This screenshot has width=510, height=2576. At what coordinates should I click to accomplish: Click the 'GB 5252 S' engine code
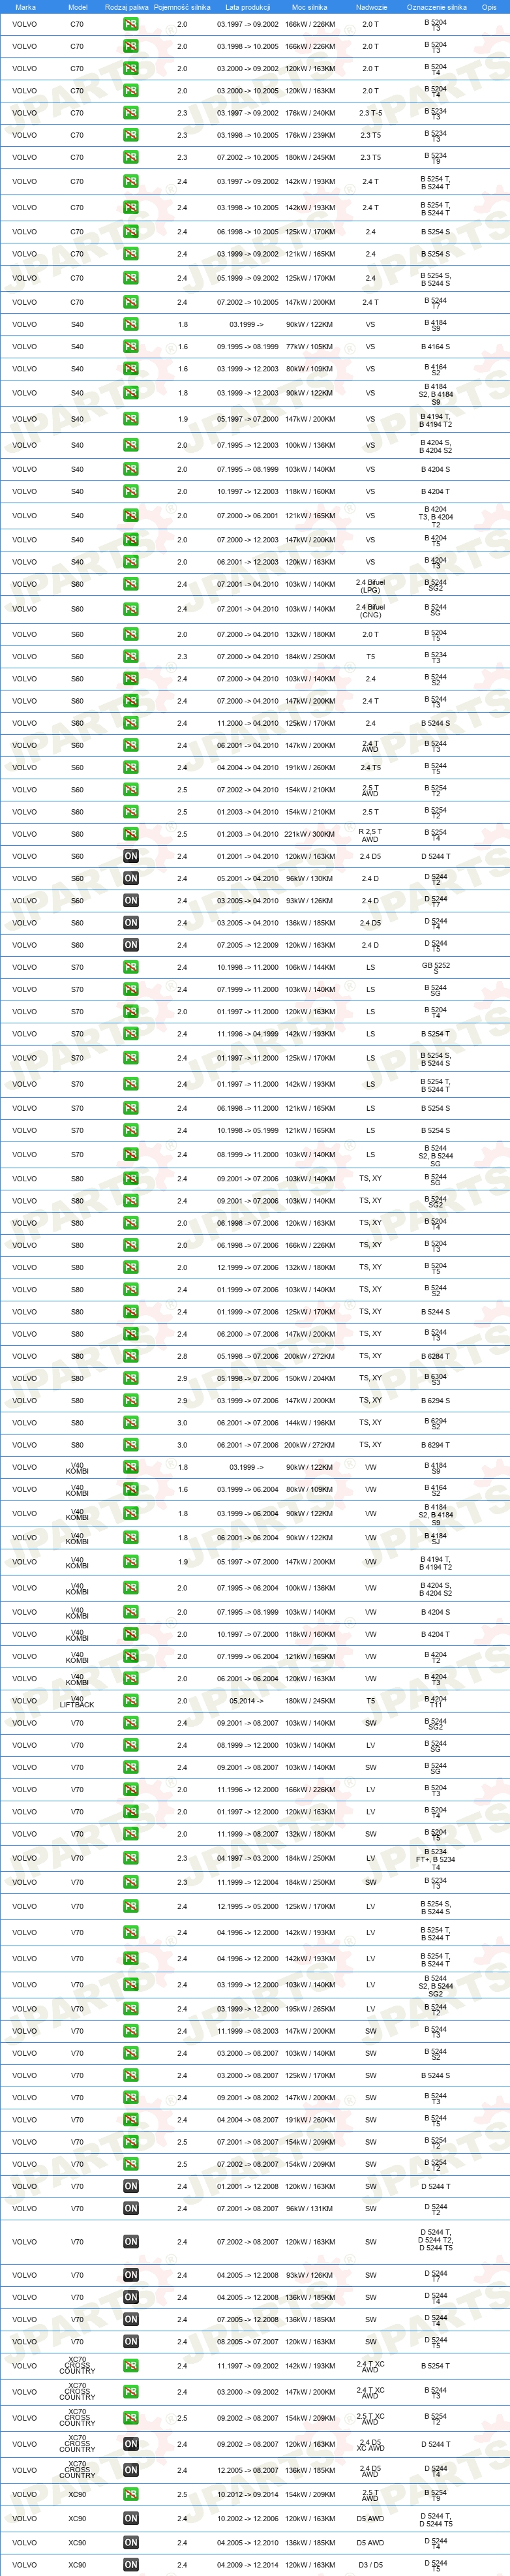(x=436, y=967)
